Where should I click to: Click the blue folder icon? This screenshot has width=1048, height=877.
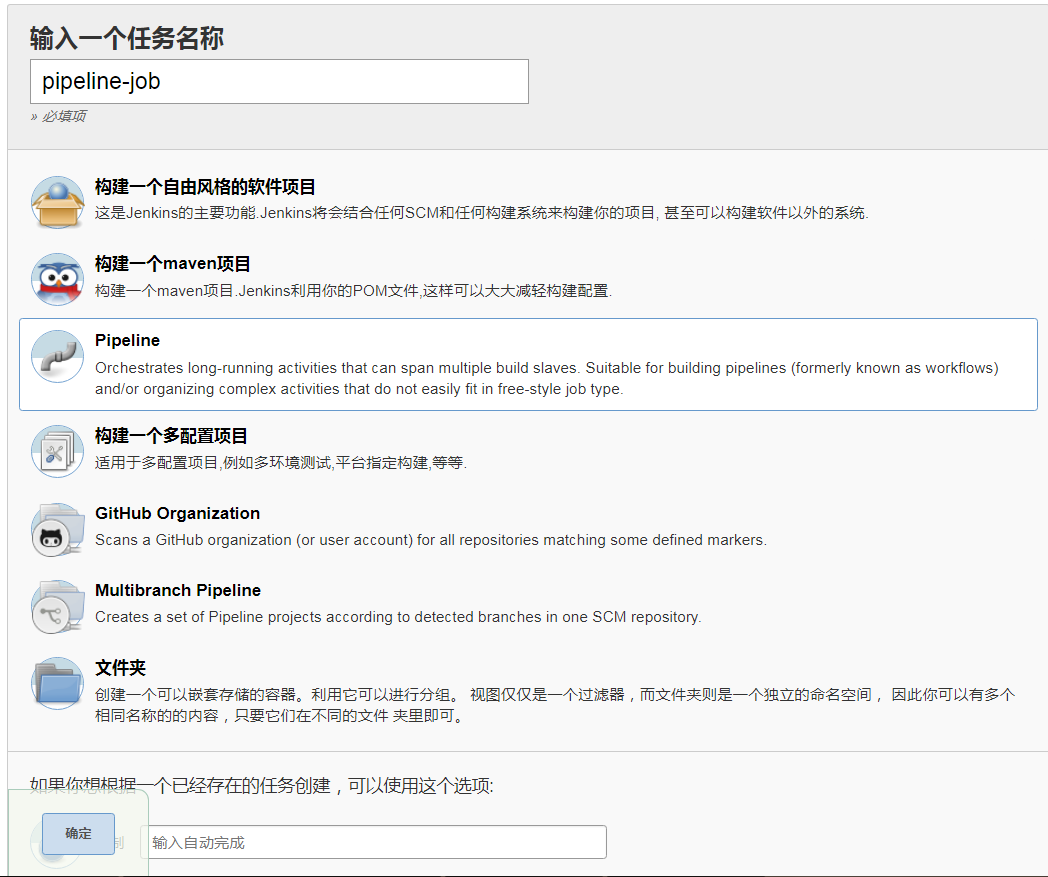[57, 683]
